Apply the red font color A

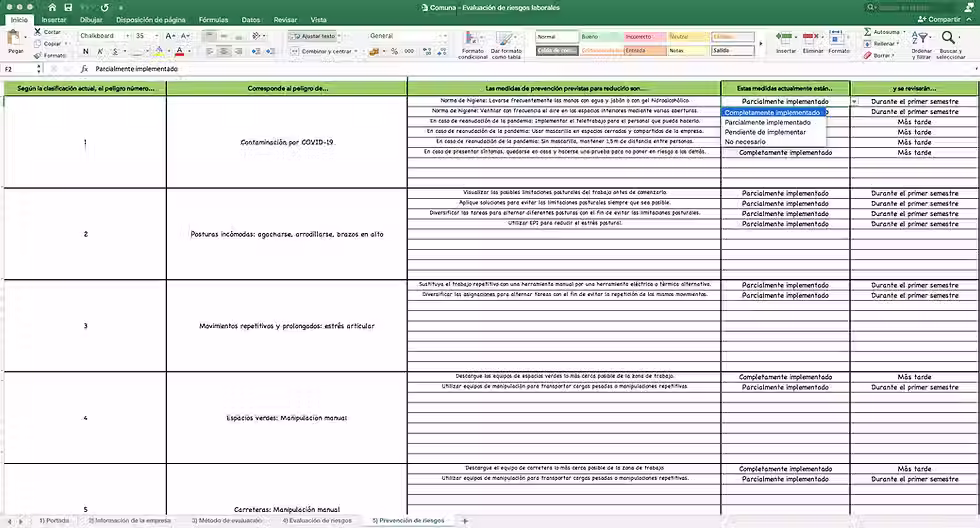(x=179, y=51)
